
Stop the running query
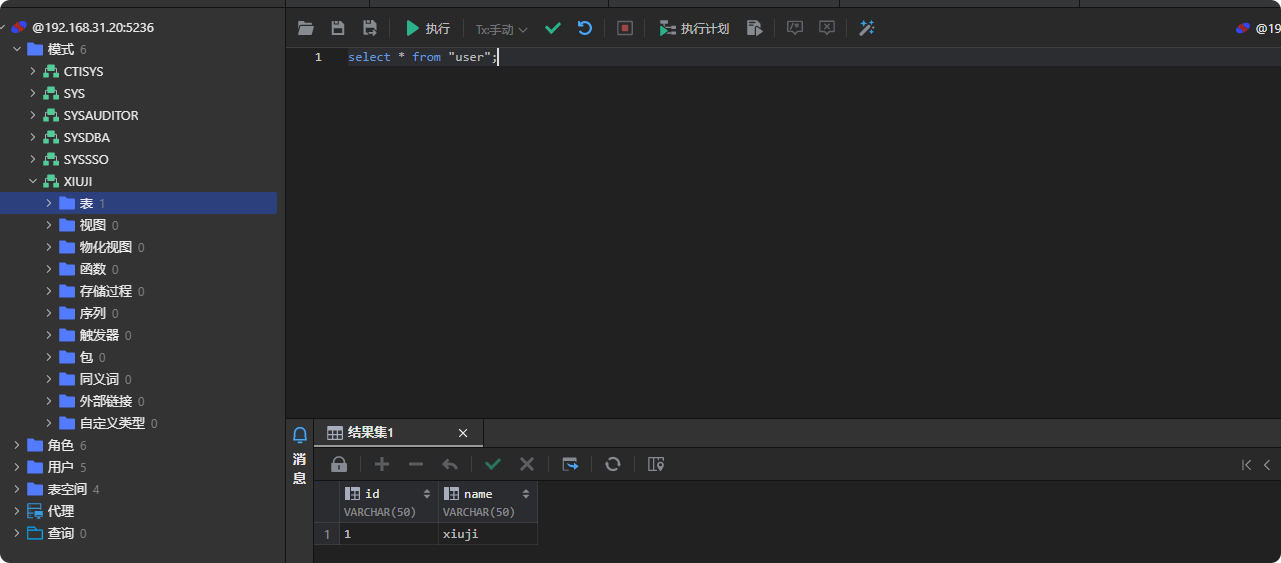[625, 28]
